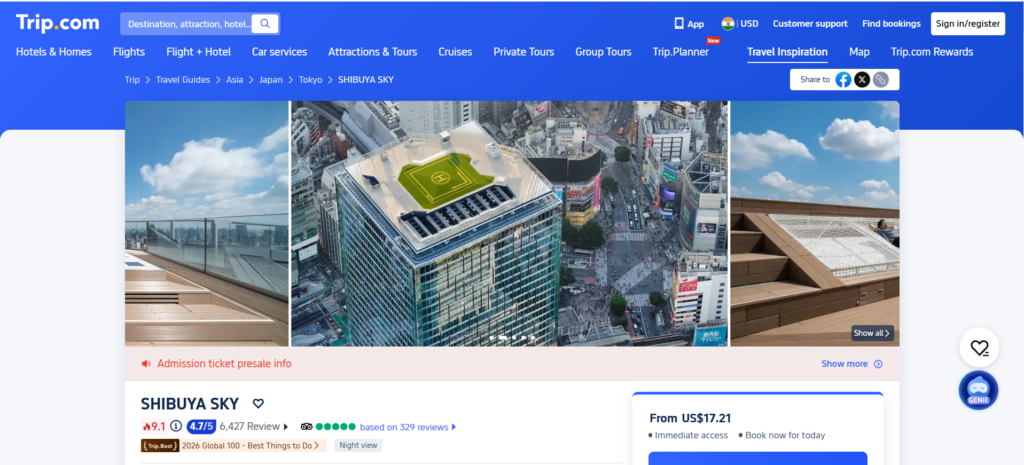This screenshot has height=465, width=1024.
Task: Click the search magnifier button
Action: (x=265, y=24)
